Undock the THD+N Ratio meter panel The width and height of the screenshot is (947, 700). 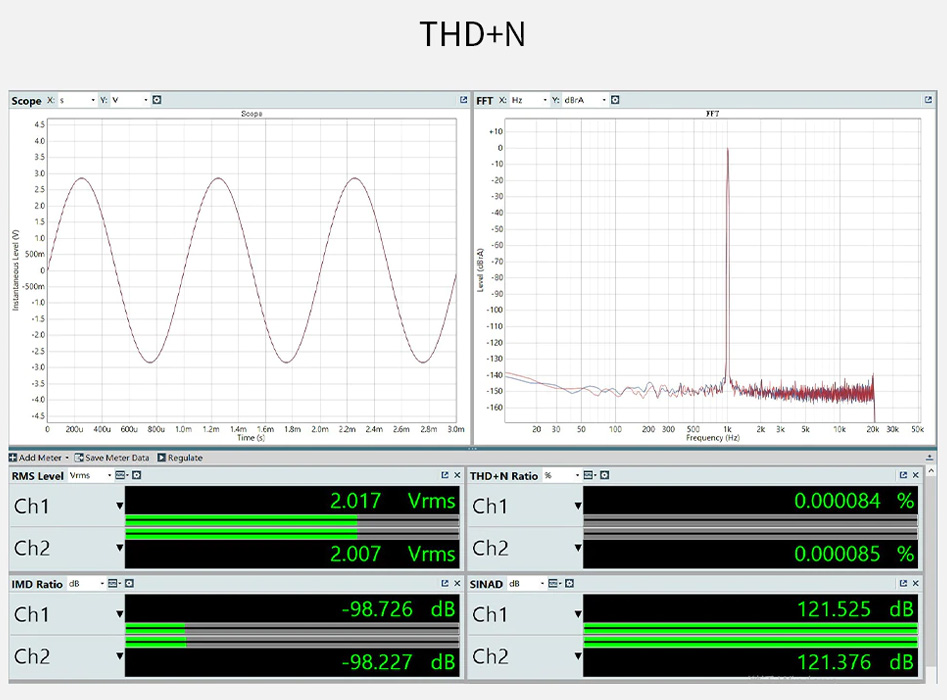click(x=903, y=475)
